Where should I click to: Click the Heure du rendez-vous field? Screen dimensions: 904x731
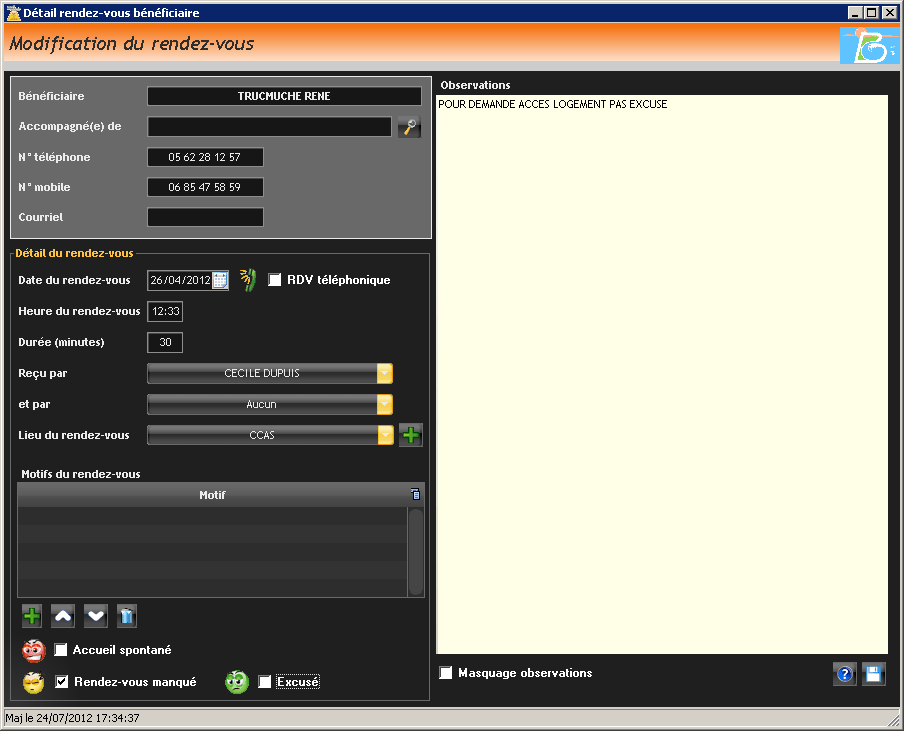point(165,312)
